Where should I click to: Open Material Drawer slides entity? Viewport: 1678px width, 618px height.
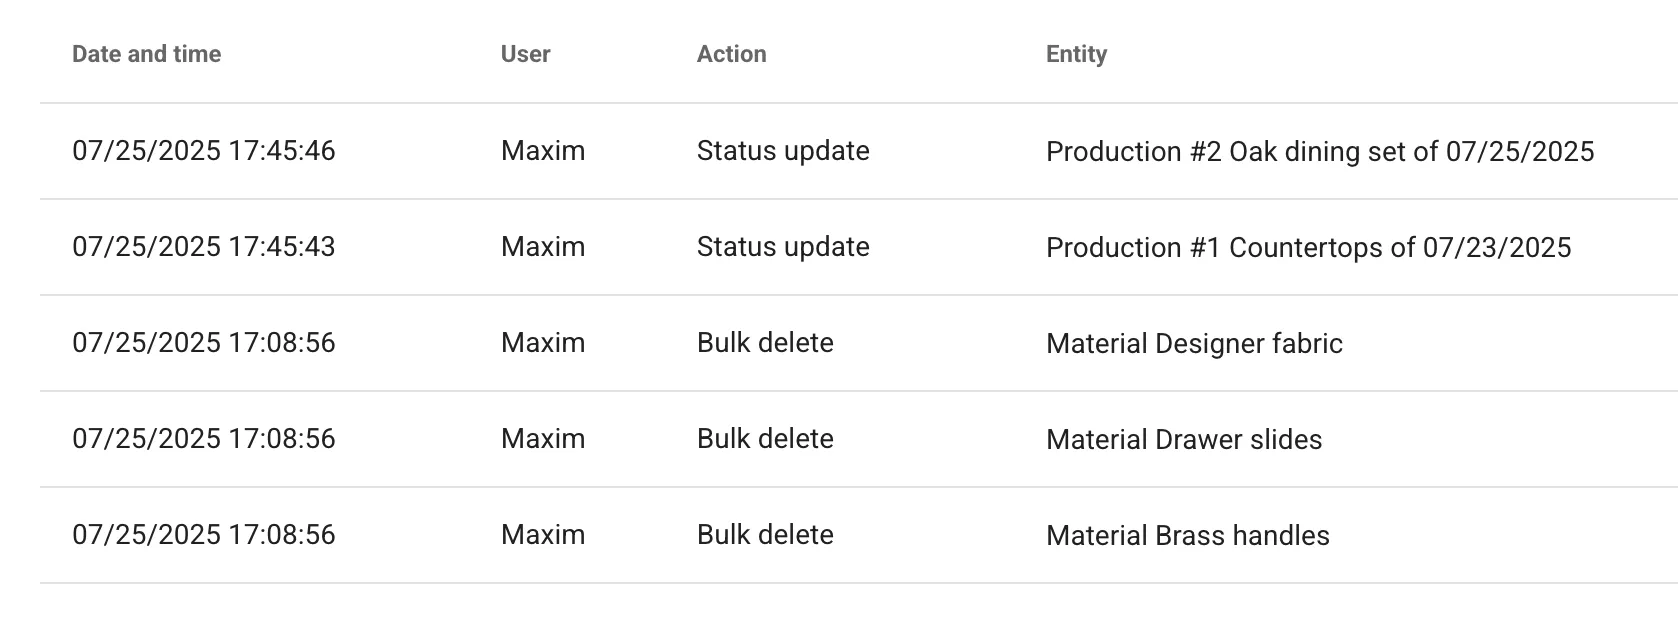(x=1184, y=439)
